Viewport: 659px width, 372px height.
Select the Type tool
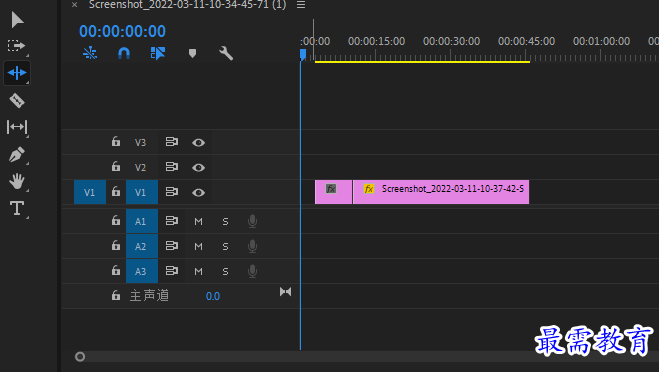(x=17, y=208)
